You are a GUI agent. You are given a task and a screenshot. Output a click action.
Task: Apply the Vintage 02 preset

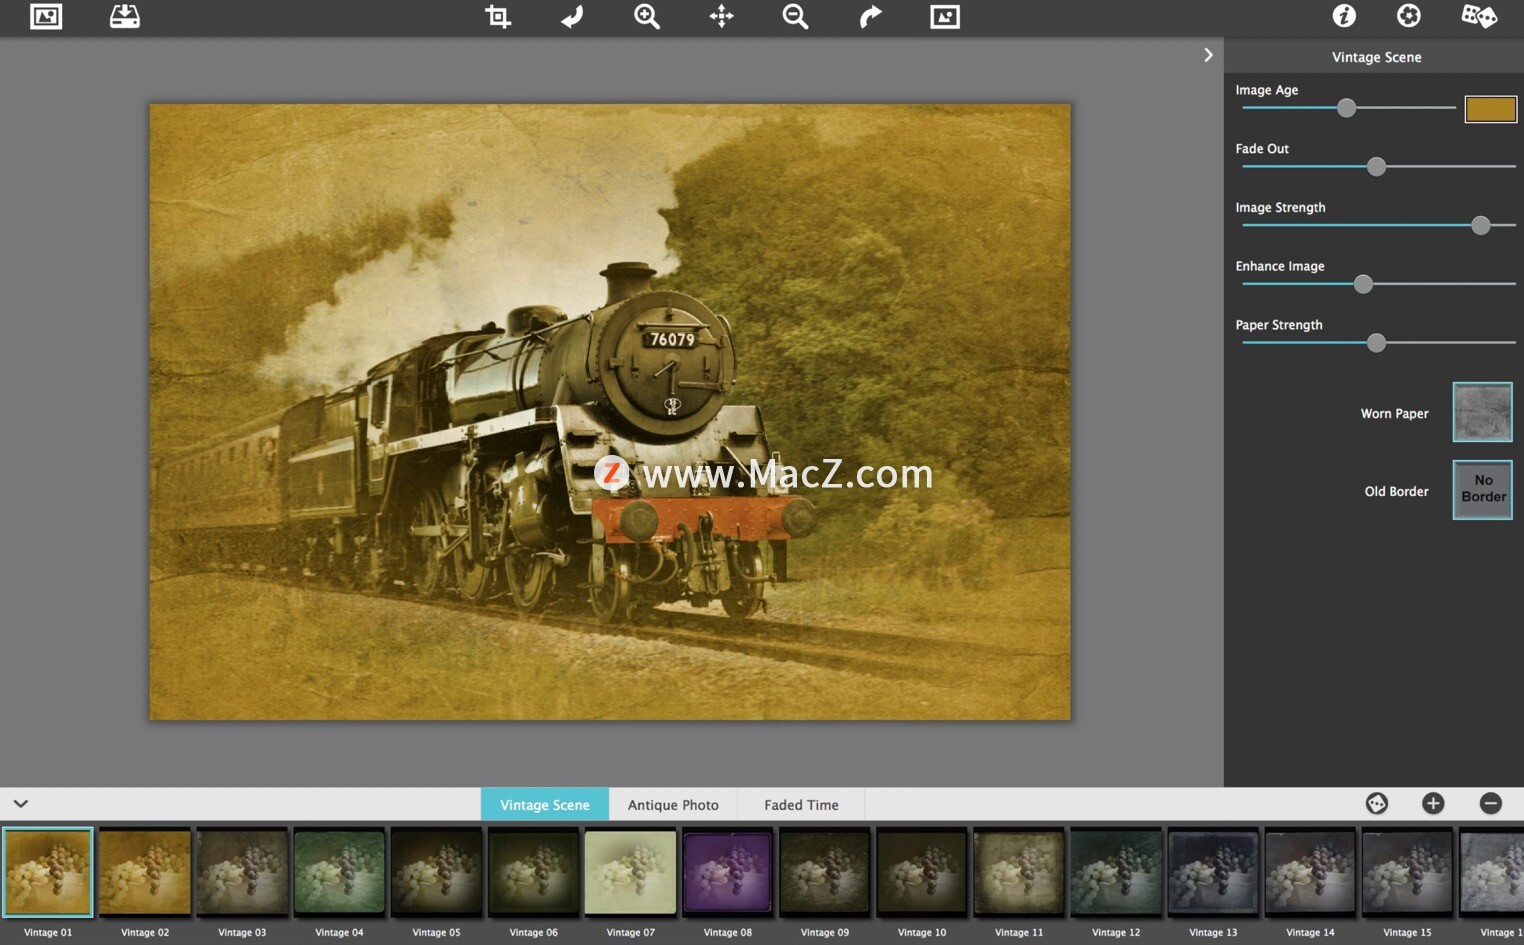point(145,872)
